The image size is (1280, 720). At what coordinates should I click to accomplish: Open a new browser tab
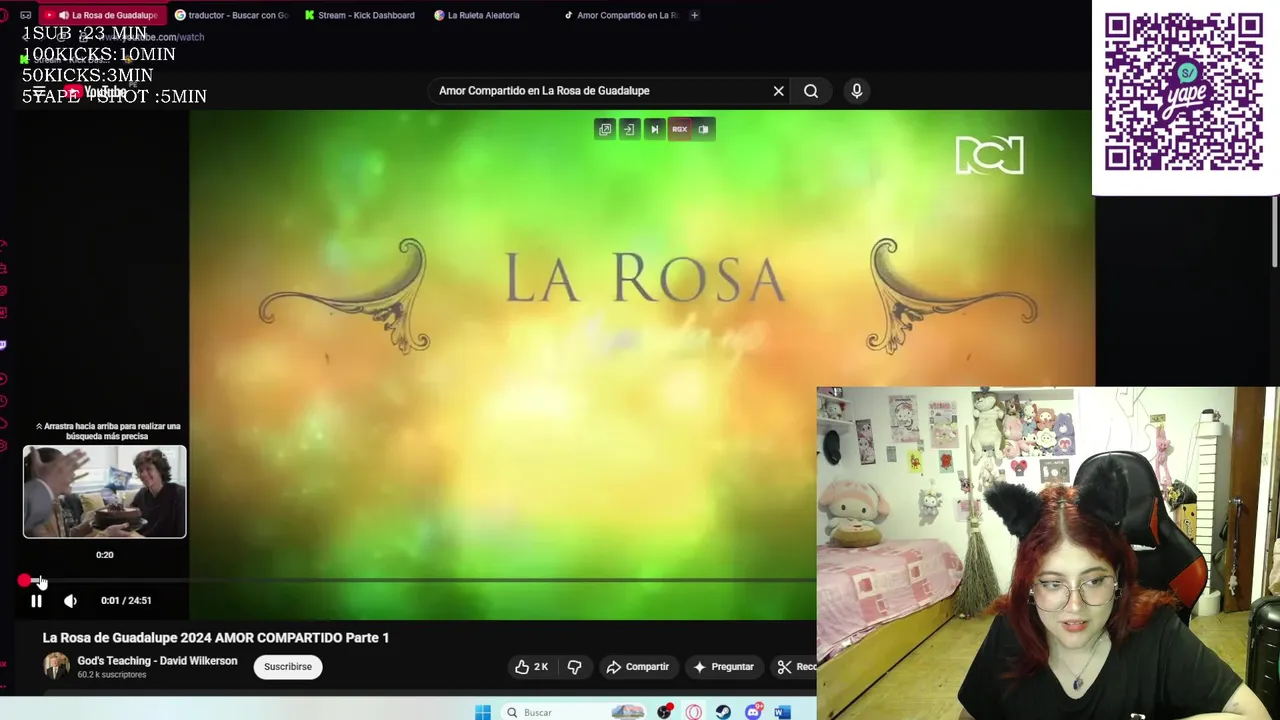695,15
